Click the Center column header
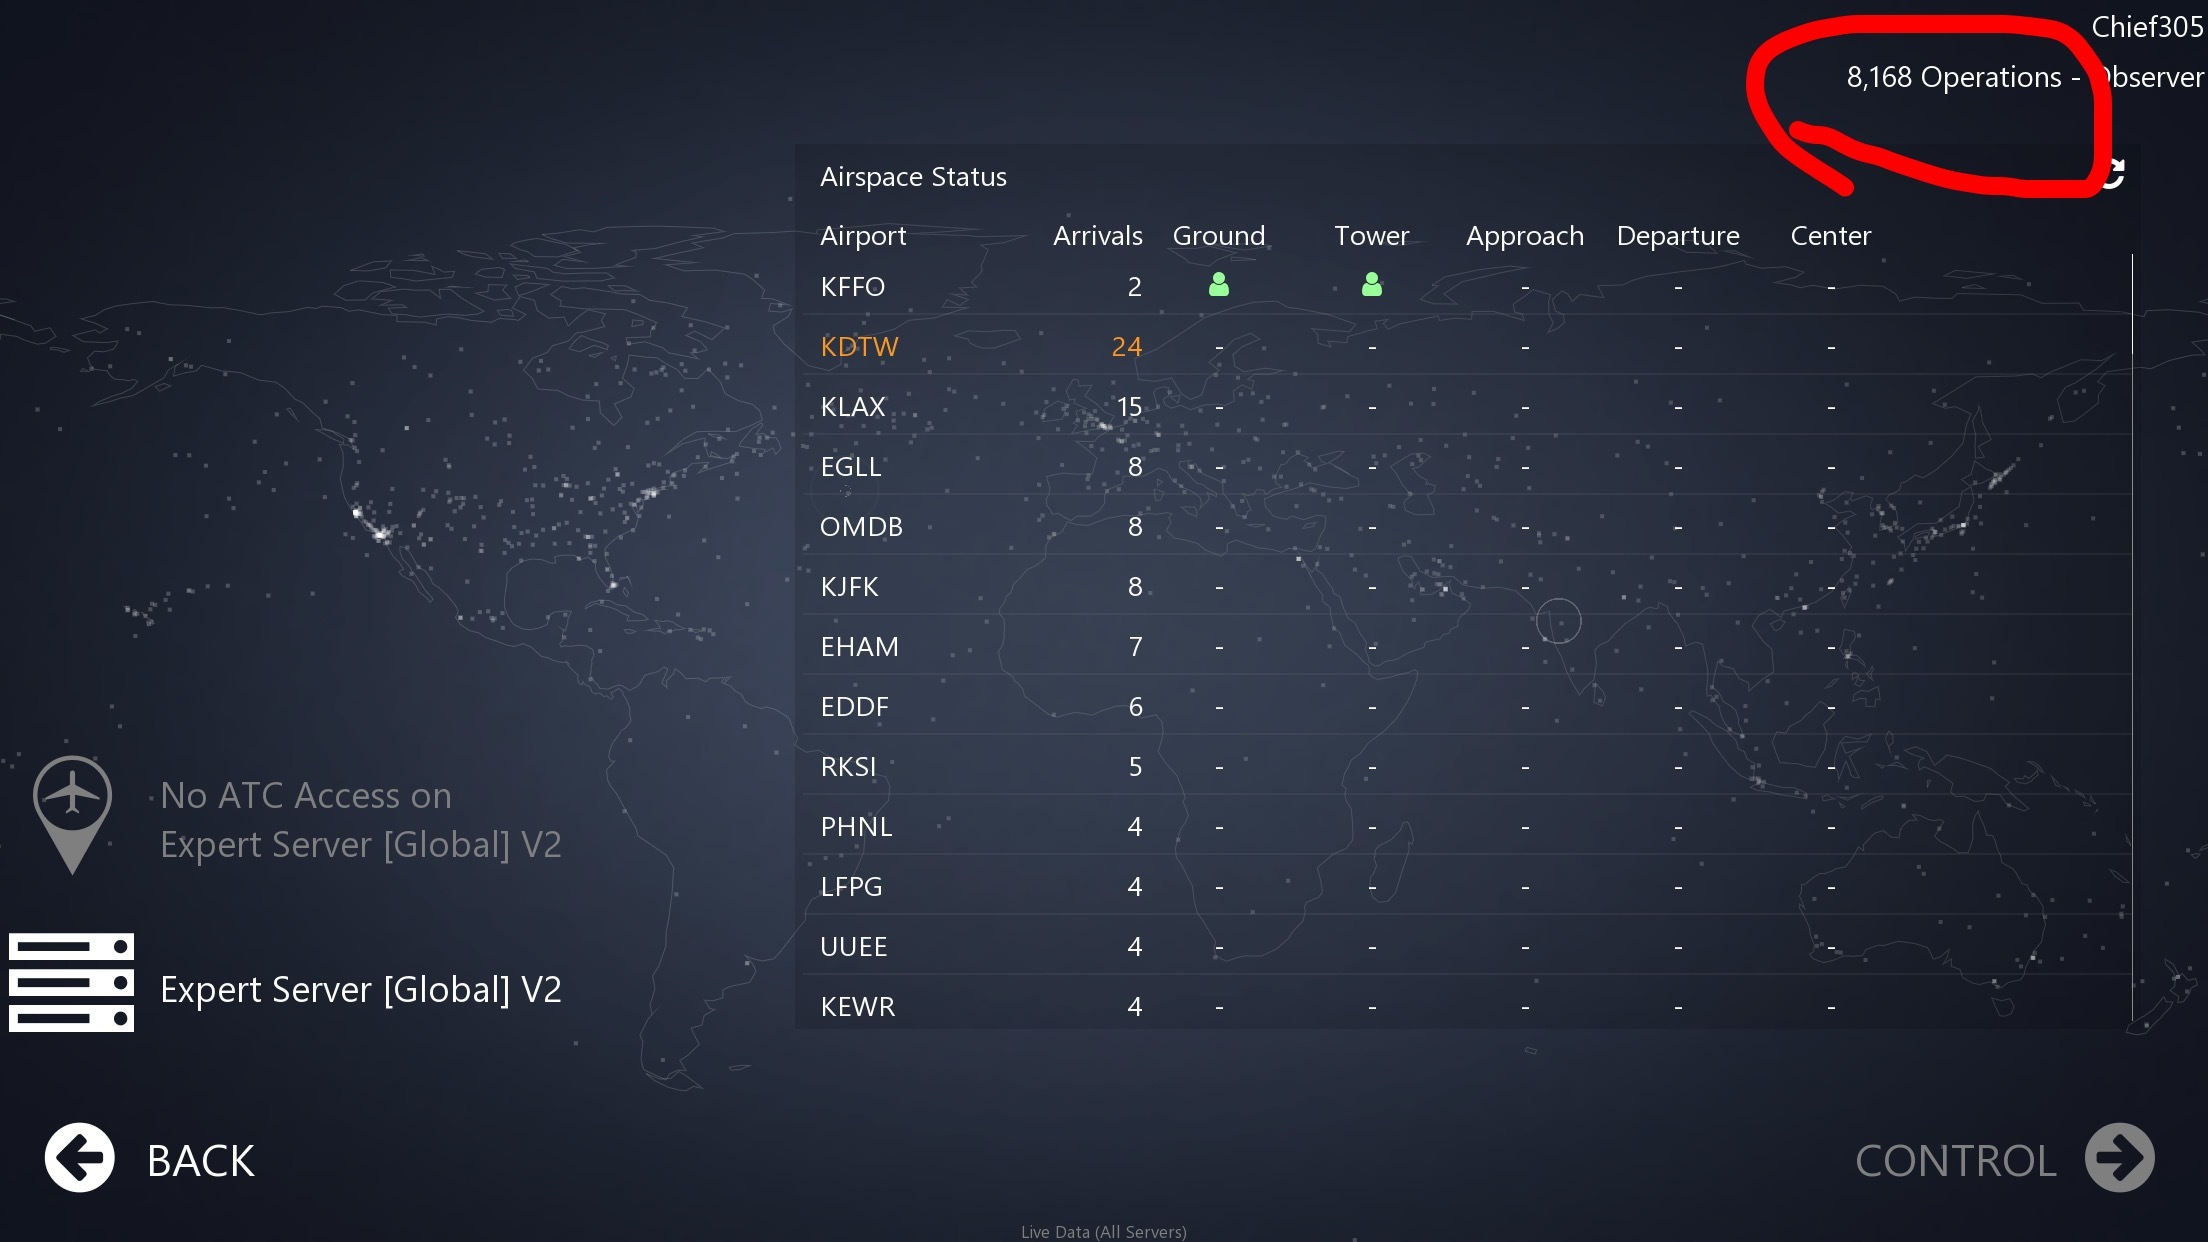2208x1242 pixels. (x=1830, y=236)
